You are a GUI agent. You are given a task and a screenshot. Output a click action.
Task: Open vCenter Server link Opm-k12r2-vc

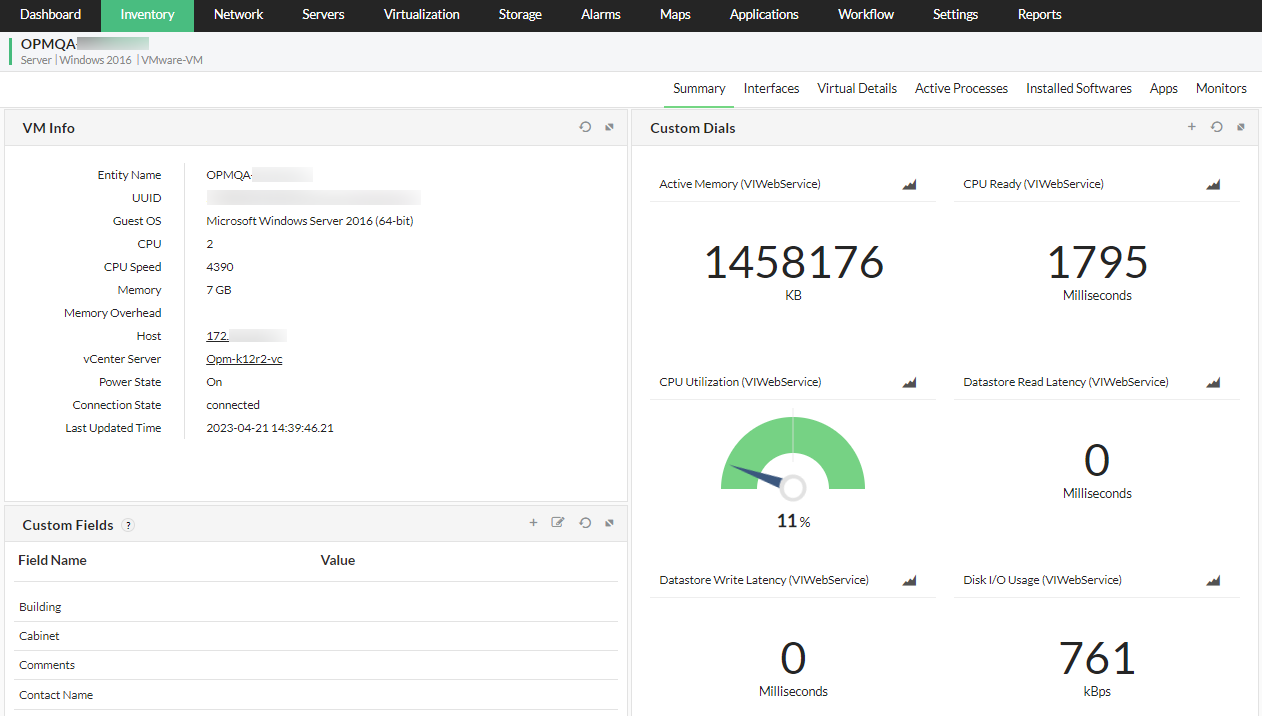pyautogui.click(x=244, y=359)
